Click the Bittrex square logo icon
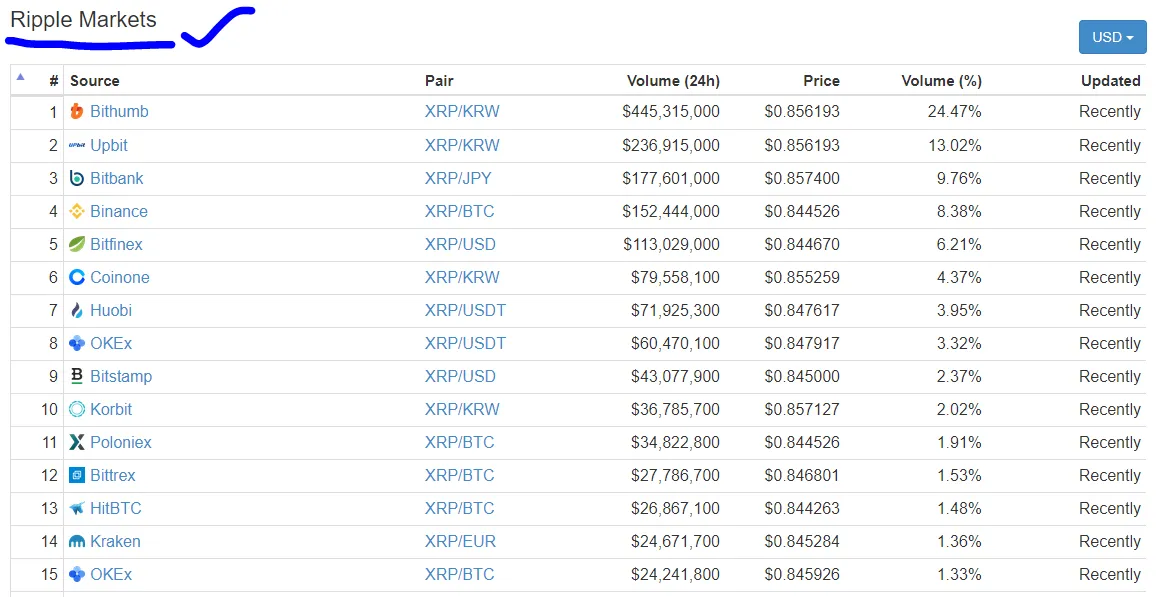This screenshot has height=597, width=1159. [77, 475]
